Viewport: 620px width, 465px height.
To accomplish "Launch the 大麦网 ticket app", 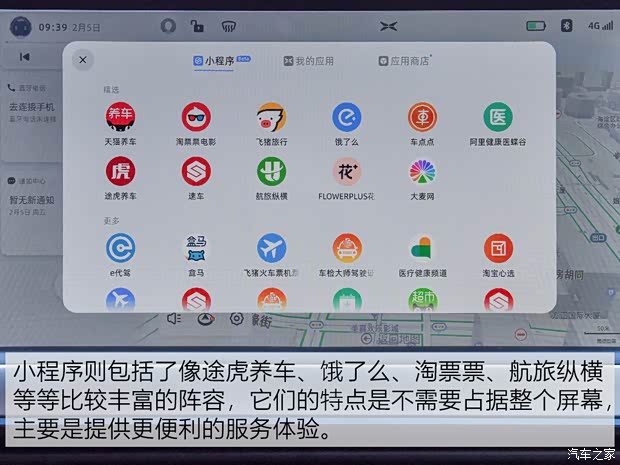I will click(422, 171).
